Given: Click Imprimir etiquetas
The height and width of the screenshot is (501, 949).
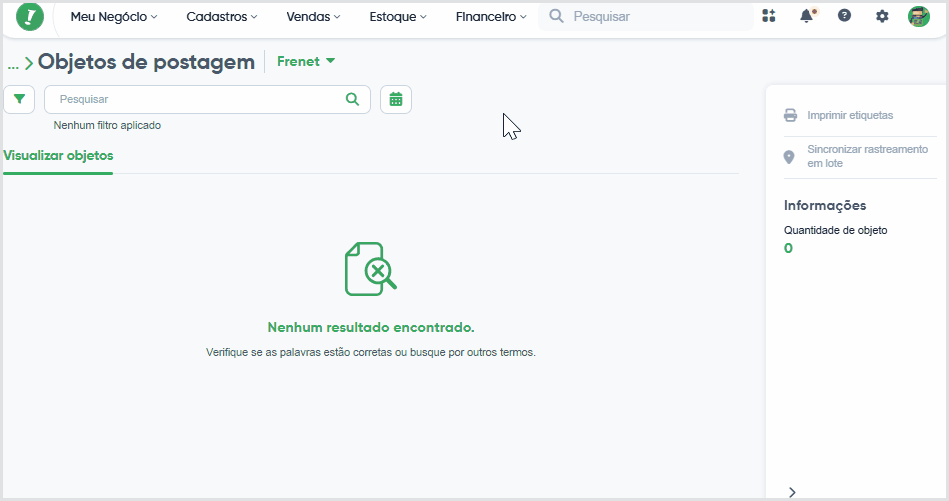Looking at the screenshot, I should 850,115.
